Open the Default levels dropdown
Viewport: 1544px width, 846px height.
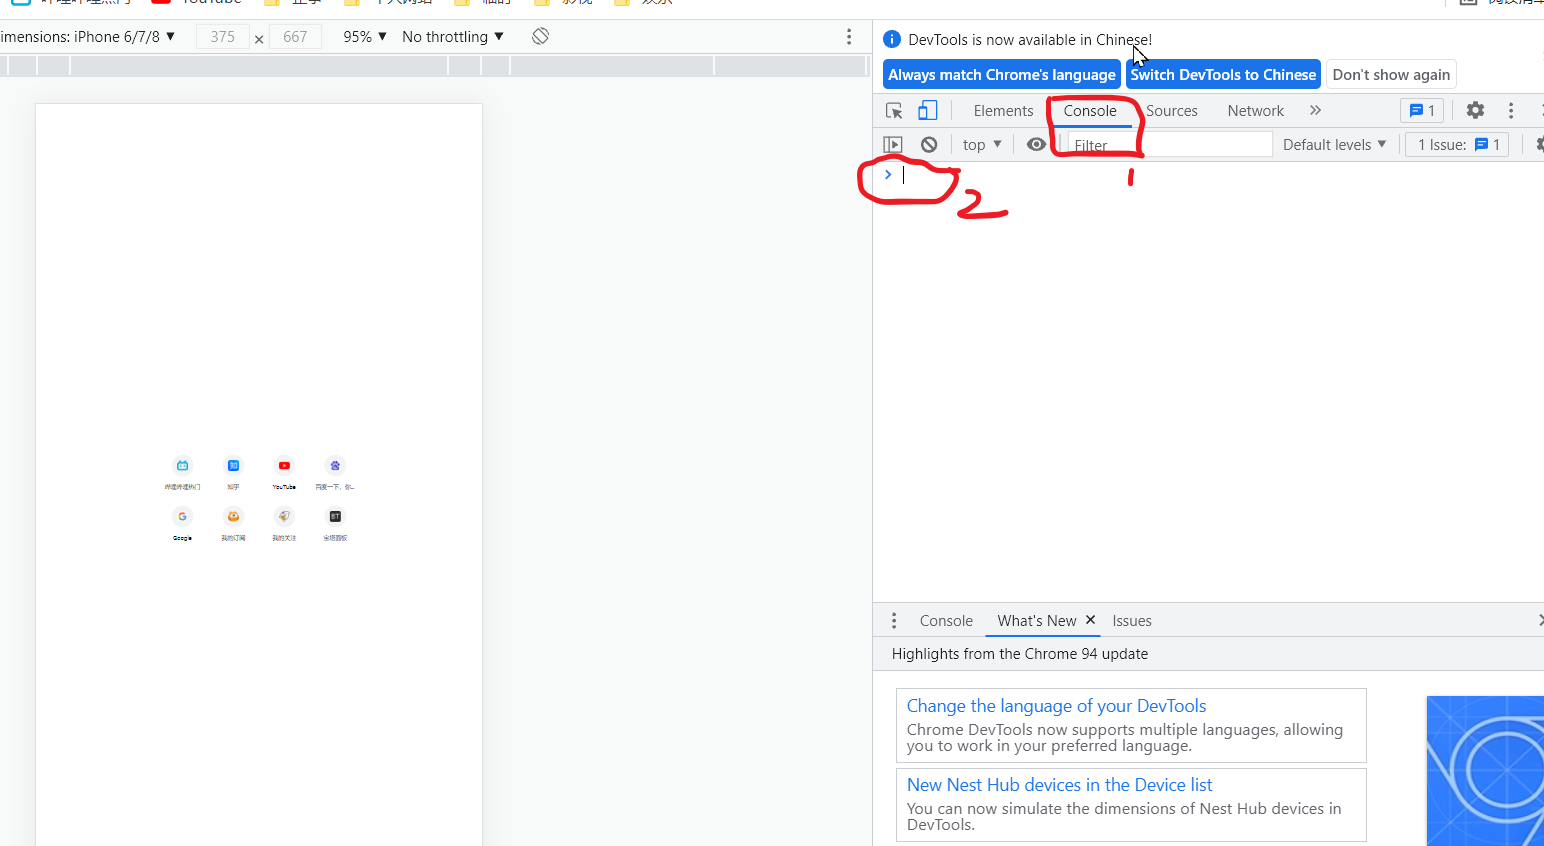point(1335,145)
